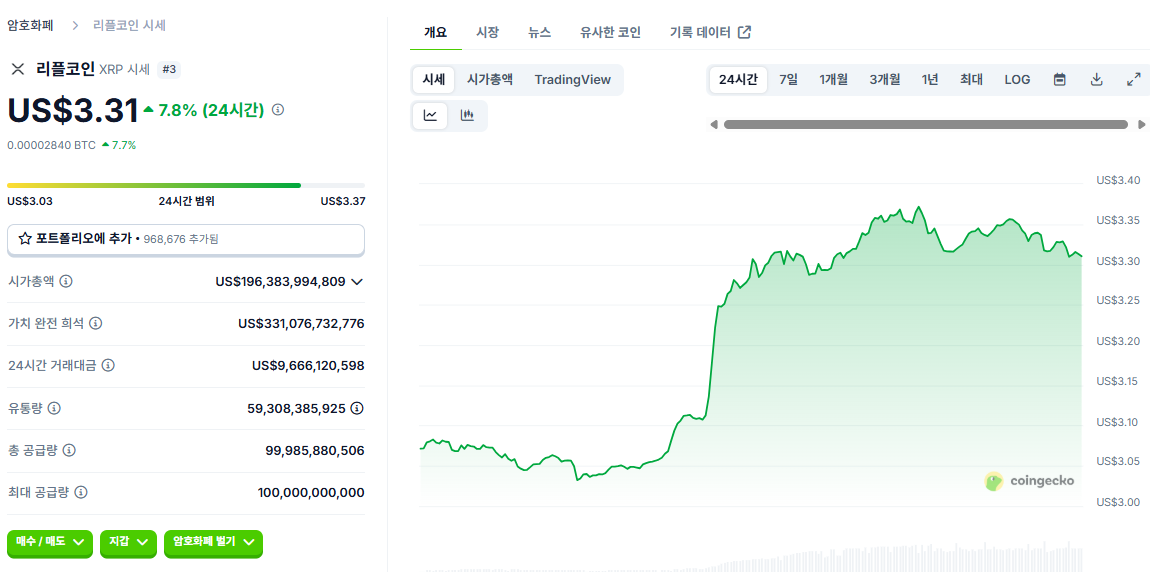Image resolution: width=1160 pixels, height=572 pixels.
Task: Click 포트폴리오에 추가 button
Action: tap(186, 239)
